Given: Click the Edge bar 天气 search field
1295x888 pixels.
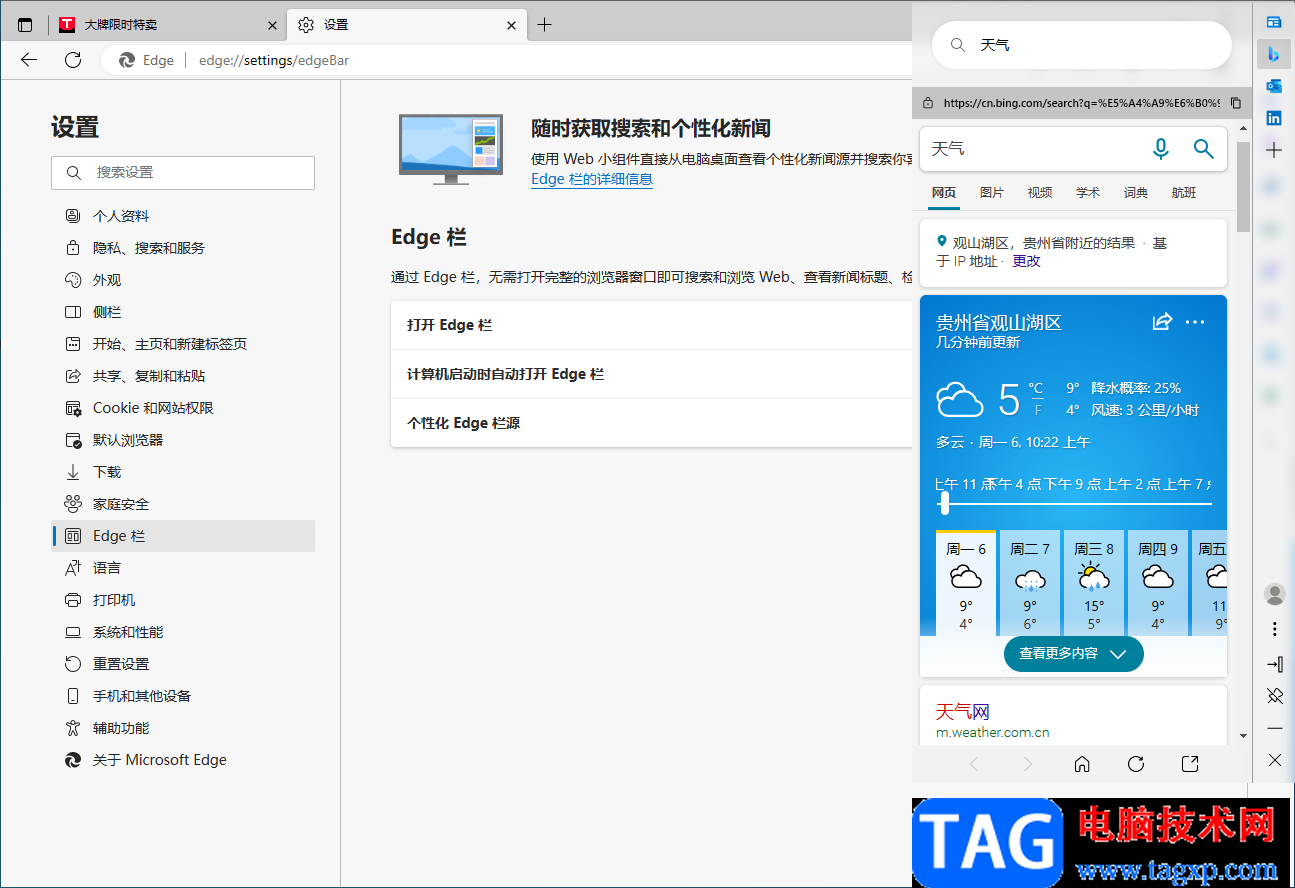Looking at the screenshot, I should [1081, 45].
